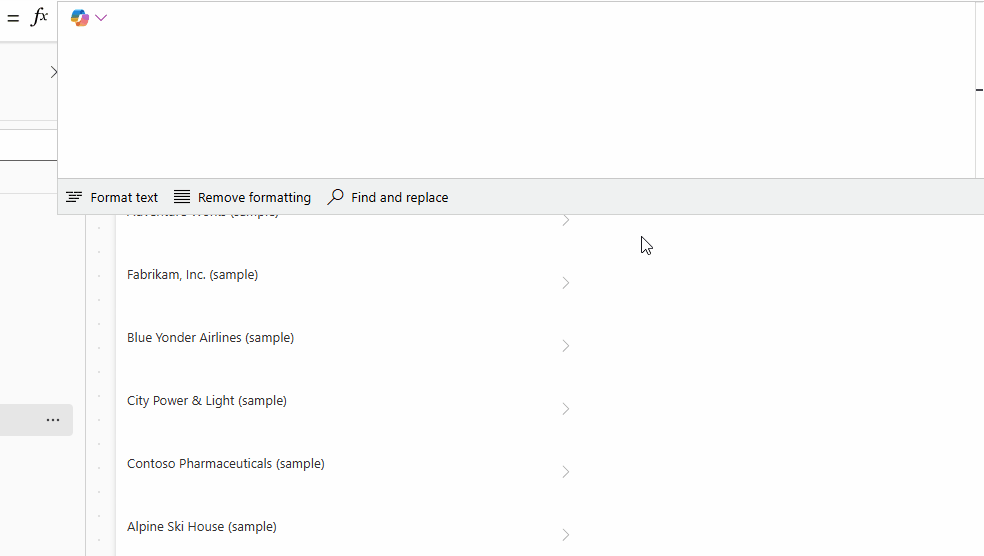Click the arrow beside Blue Yonder Airlines

click(565, 346)
